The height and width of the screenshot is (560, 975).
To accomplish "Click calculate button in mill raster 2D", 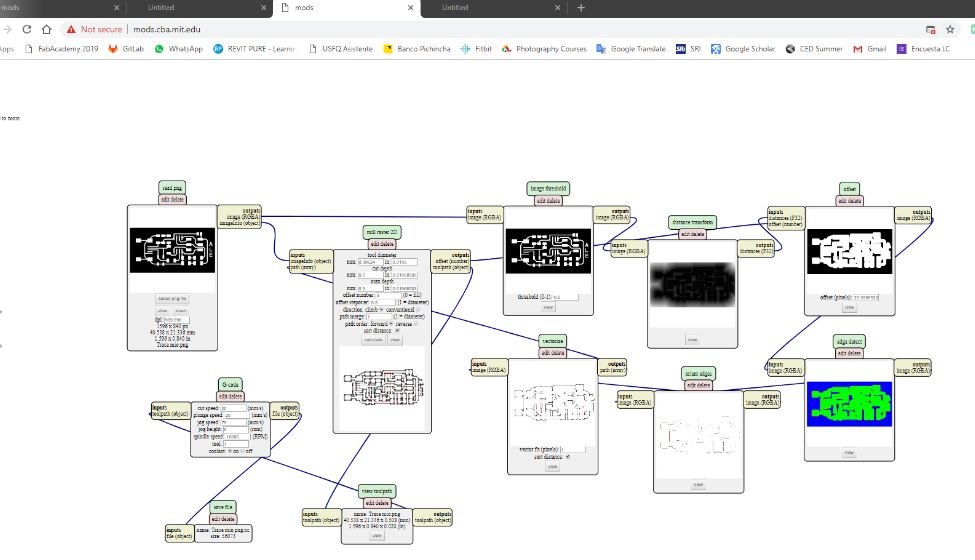I will coord(373,340).
